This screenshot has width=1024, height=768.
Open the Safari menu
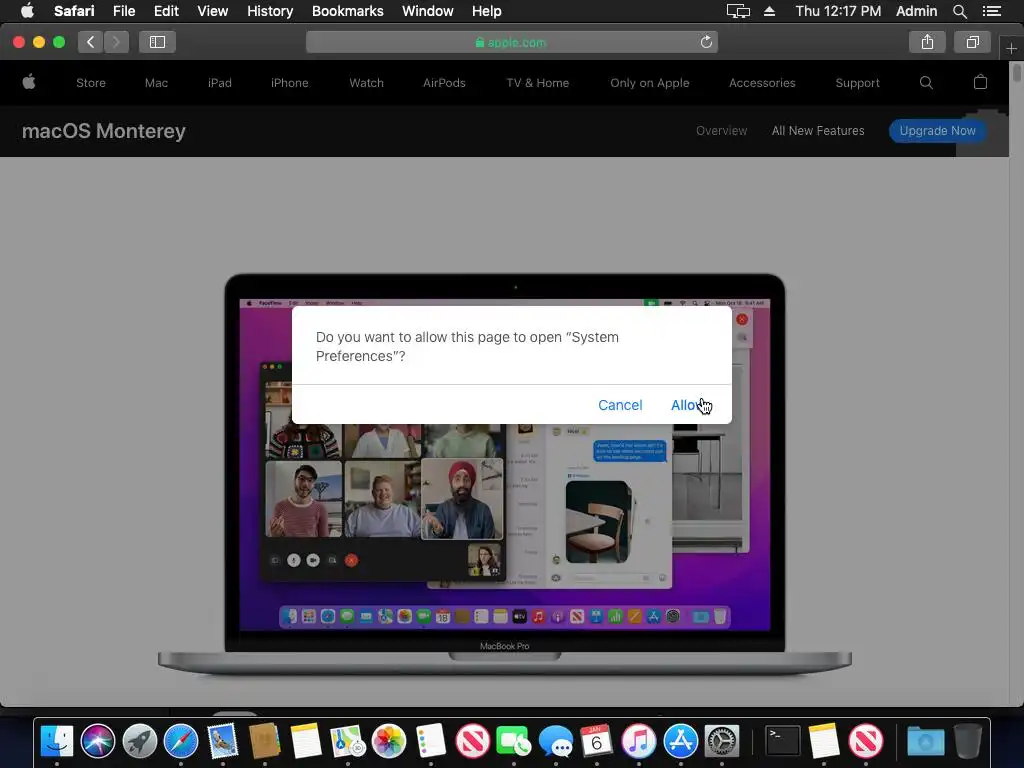click(74, 10)
